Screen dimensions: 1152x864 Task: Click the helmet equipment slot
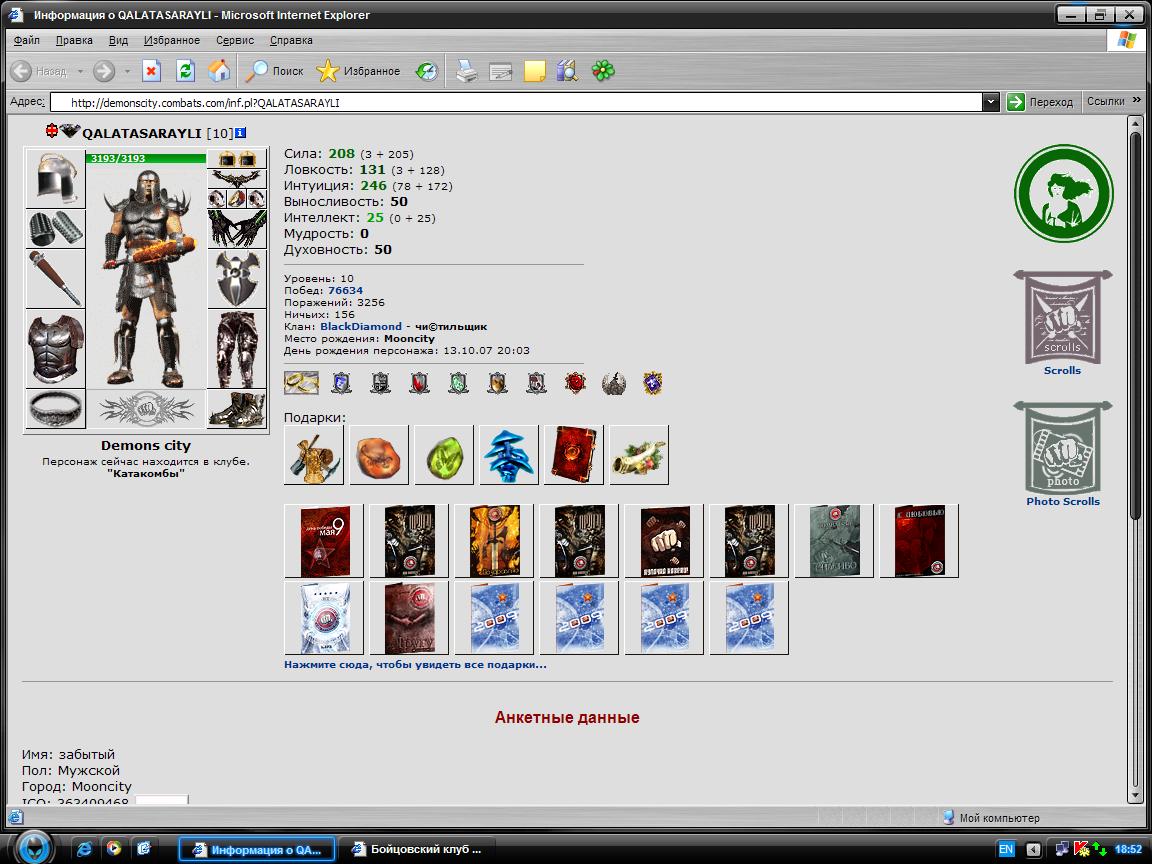click(x=56, y=178)
